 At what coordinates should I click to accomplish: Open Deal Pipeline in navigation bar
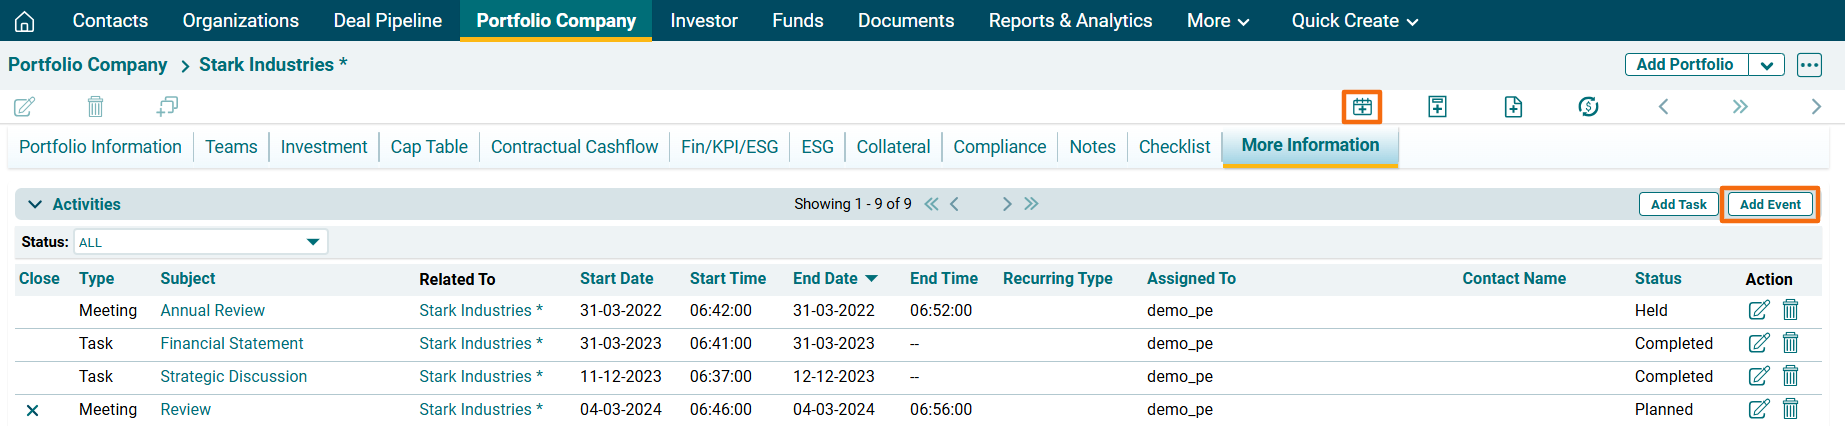click(387, 21)
